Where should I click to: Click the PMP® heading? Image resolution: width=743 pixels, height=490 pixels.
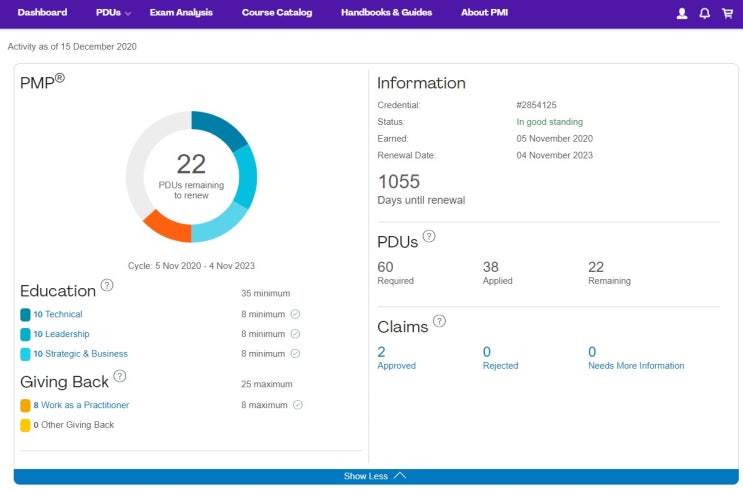[x=42, y=82]
